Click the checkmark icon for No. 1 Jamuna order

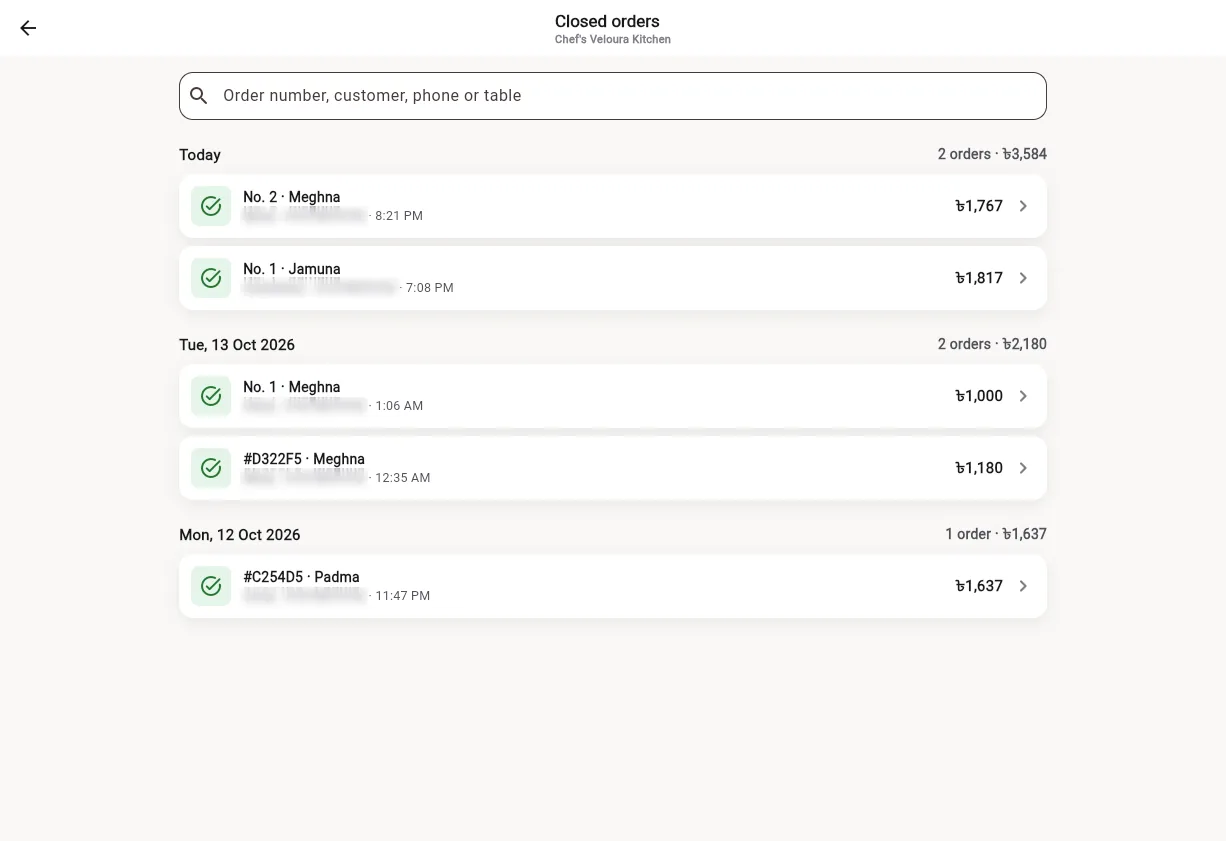tap(211, 278)
